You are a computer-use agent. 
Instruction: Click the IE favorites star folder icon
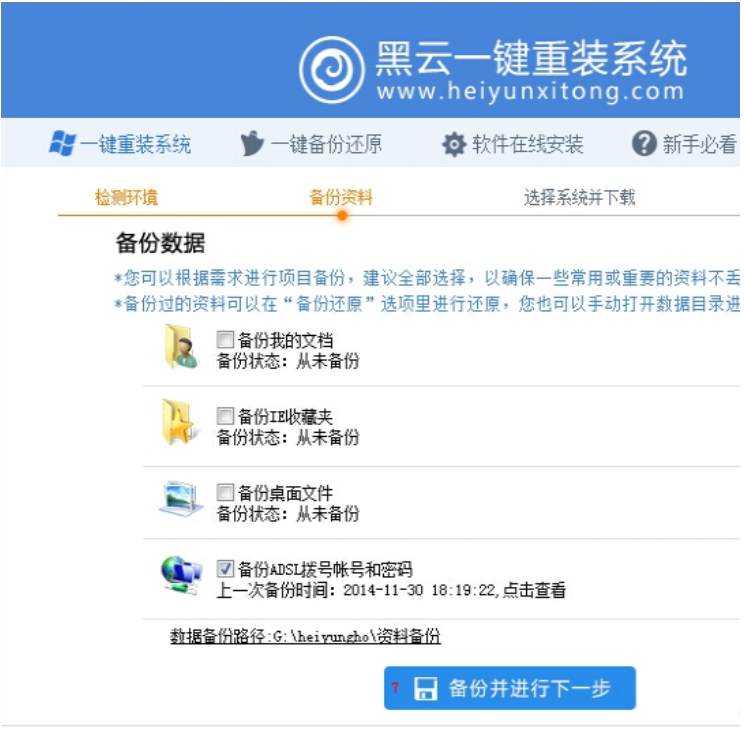178,422
